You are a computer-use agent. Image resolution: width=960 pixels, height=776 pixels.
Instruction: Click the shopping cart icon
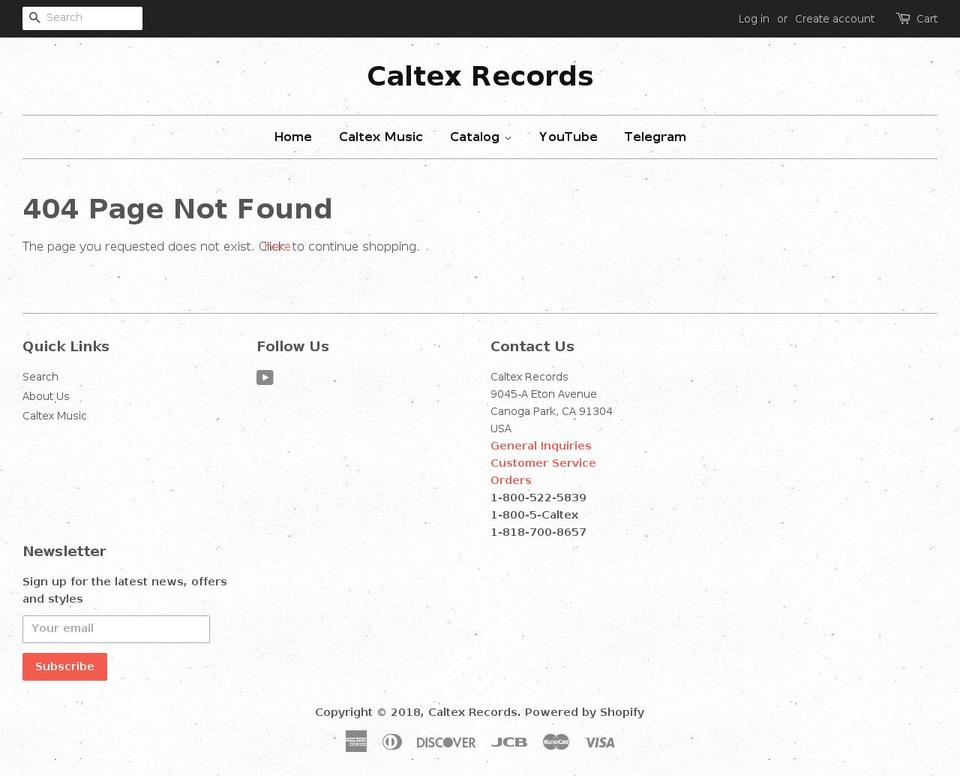coord(903,18)
